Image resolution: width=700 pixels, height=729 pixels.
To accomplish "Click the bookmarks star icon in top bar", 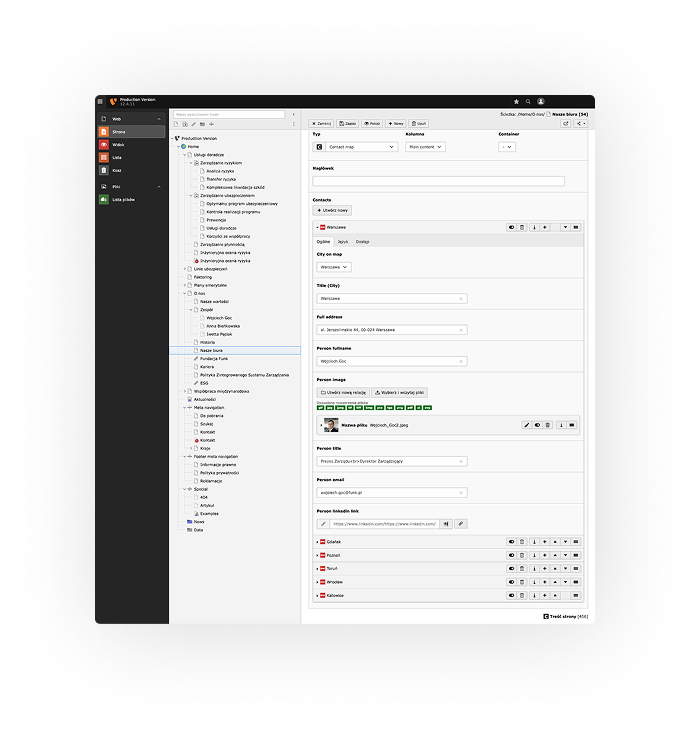I will pyautogui.click(x=516, y=101).
